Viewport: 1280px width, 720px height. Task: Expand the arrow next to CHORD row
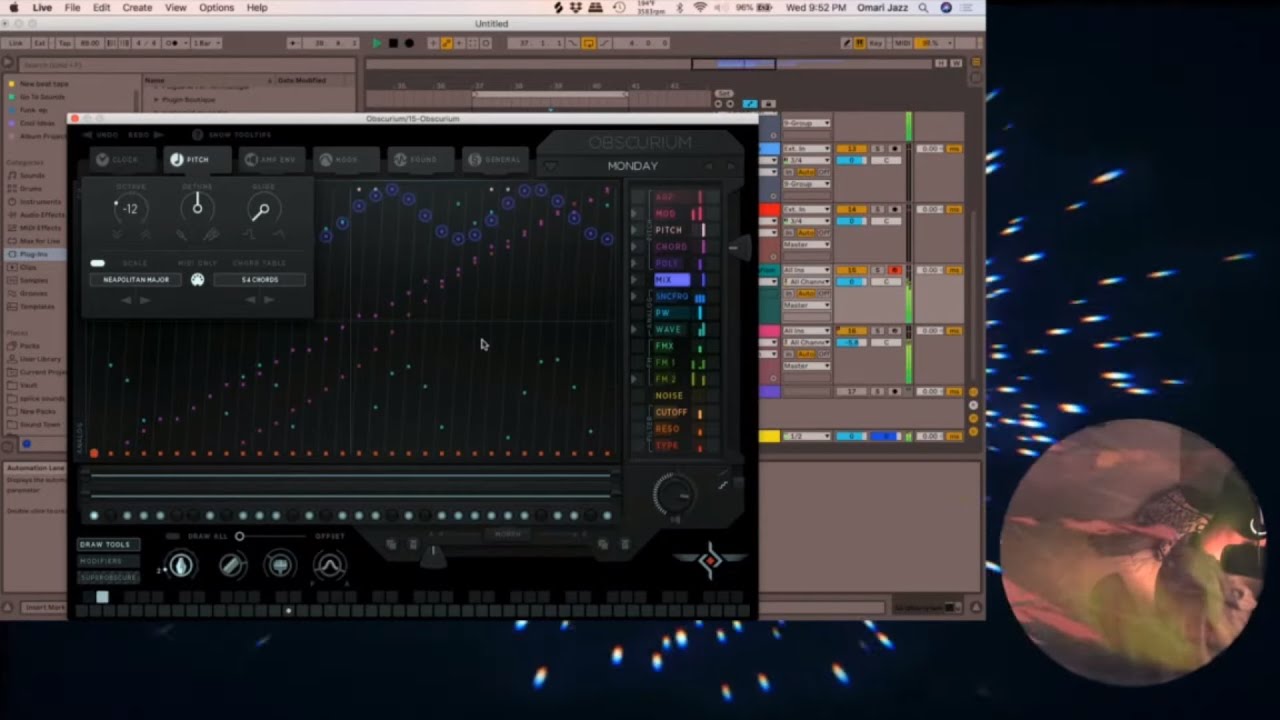pyautogui.click(x=634, y=247)
